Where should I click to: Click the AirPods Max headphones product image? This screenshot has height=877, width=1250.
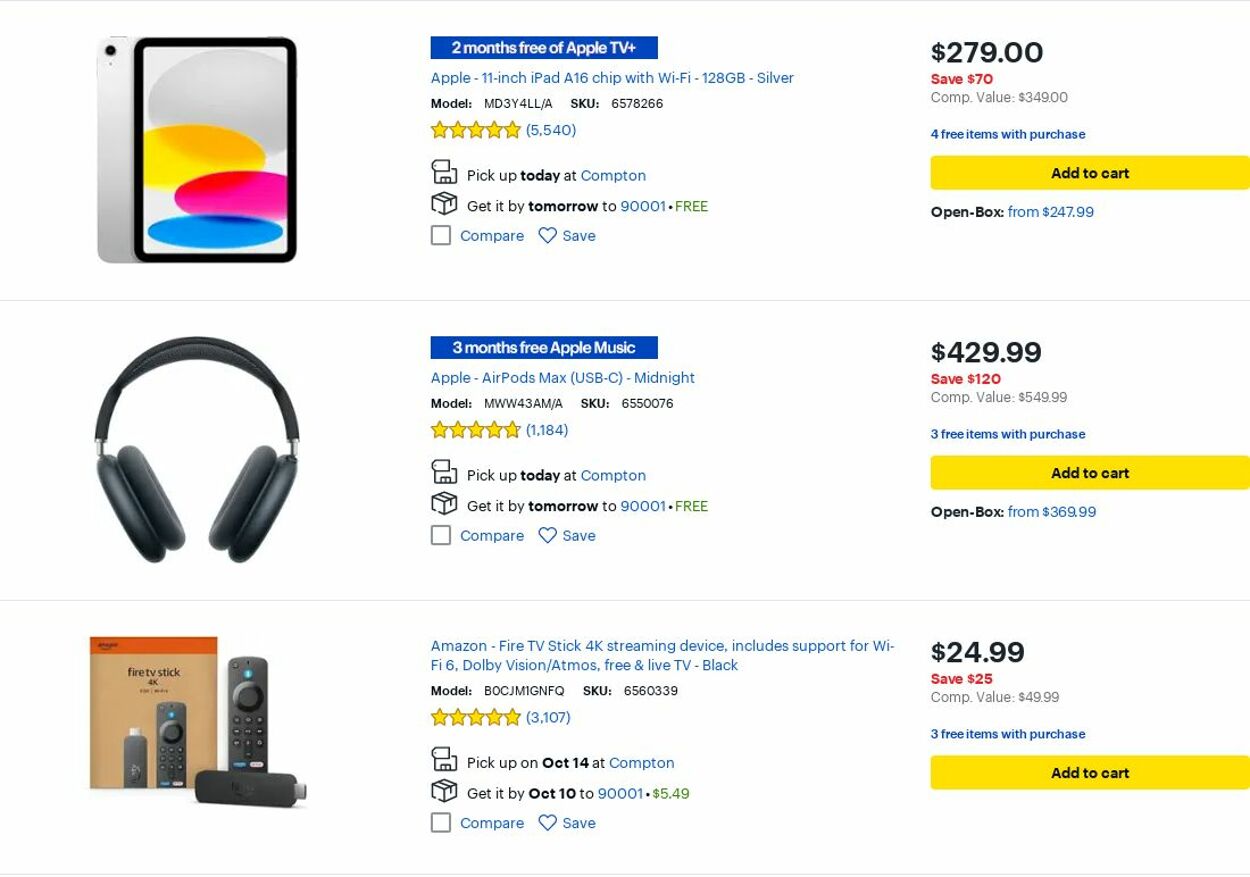197,450
